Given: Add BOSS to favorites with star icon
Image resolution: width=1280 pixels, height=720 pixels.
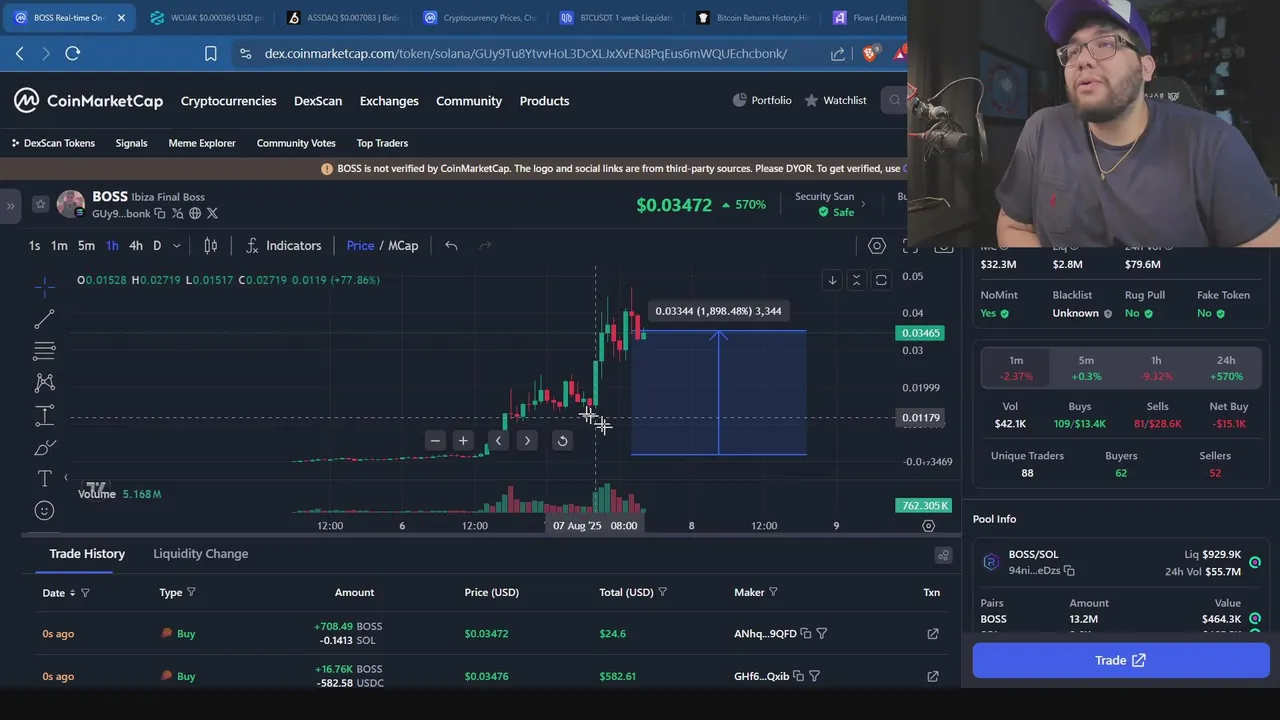Looking at the screenshot, I should click(x=40, y=204).
